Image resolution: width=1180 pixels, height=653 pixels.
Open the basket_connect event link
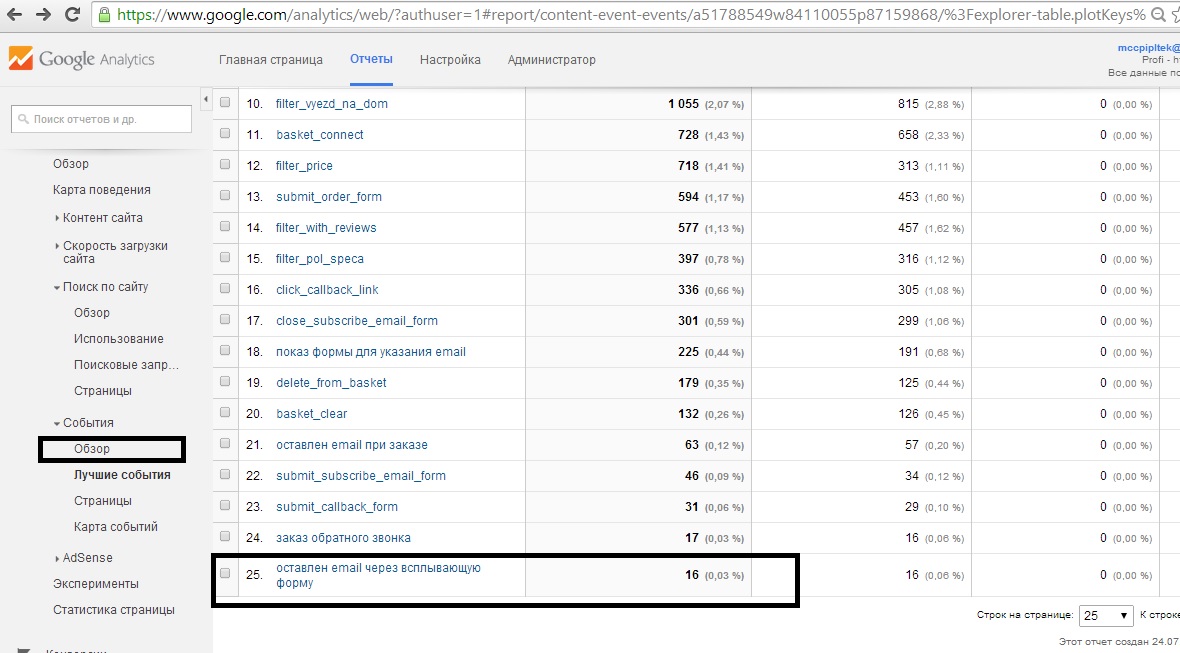pos(320,135)
